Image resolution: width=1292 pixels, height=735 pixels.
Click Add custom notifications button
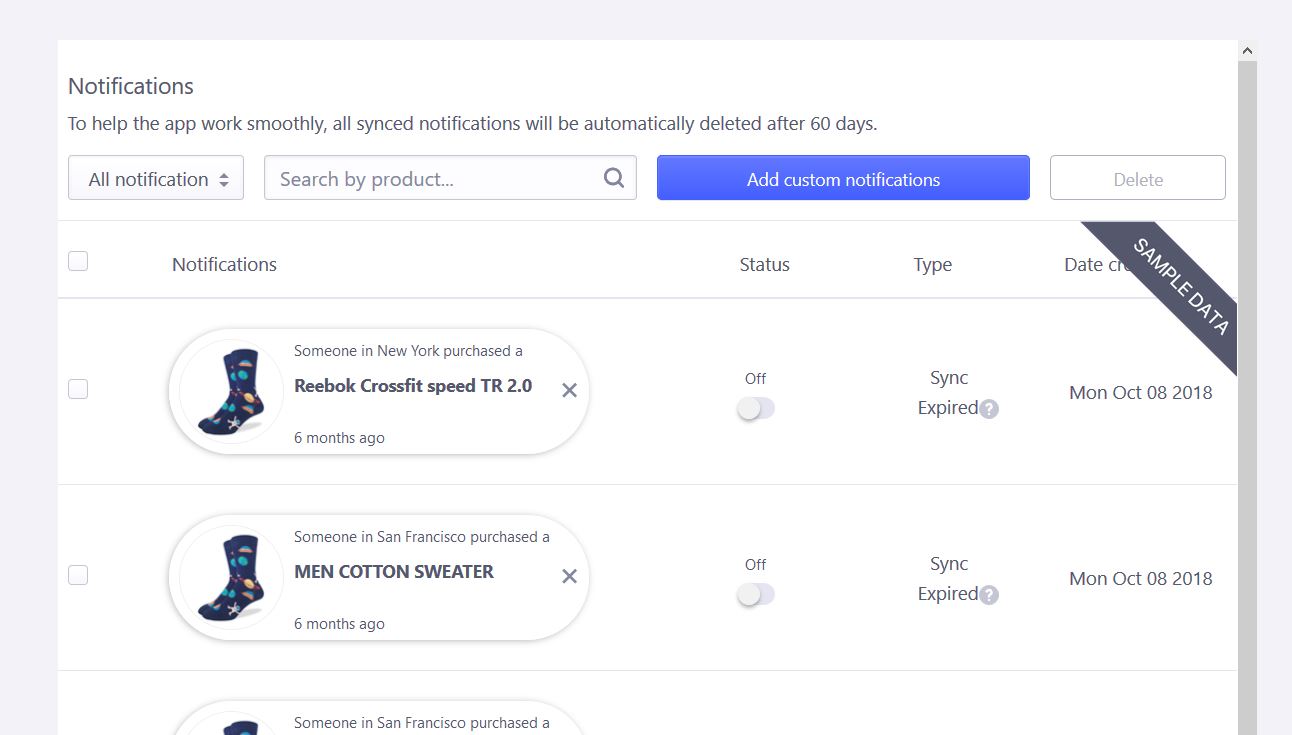(843, 178)
